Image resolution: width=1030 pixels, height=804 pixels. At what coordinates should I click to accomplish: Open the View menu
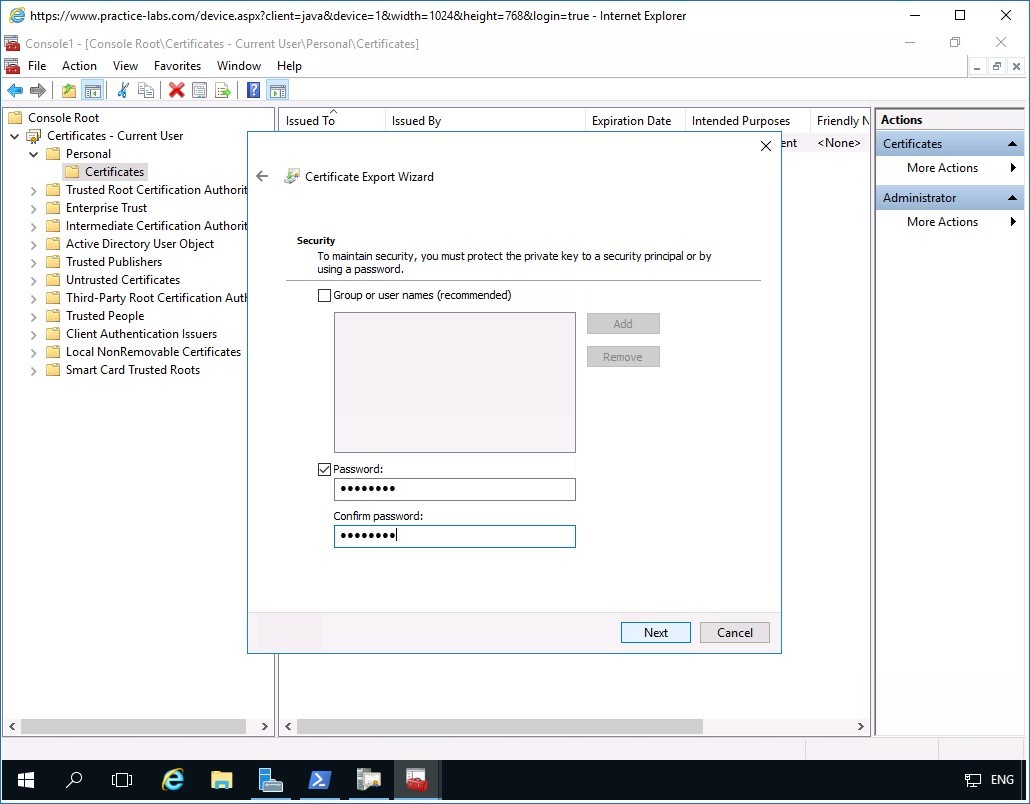tap(125, 66)
